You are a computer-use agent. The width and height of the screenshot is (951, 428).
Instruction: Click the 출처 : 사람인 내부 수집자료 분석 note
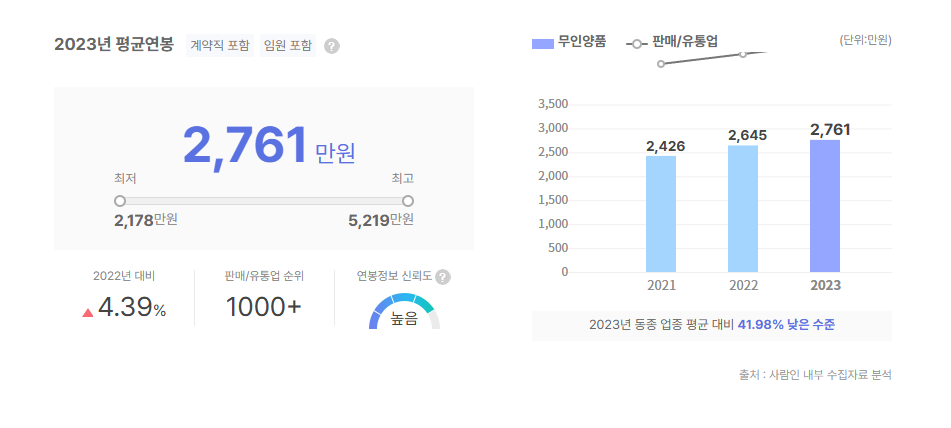point(815,375)
